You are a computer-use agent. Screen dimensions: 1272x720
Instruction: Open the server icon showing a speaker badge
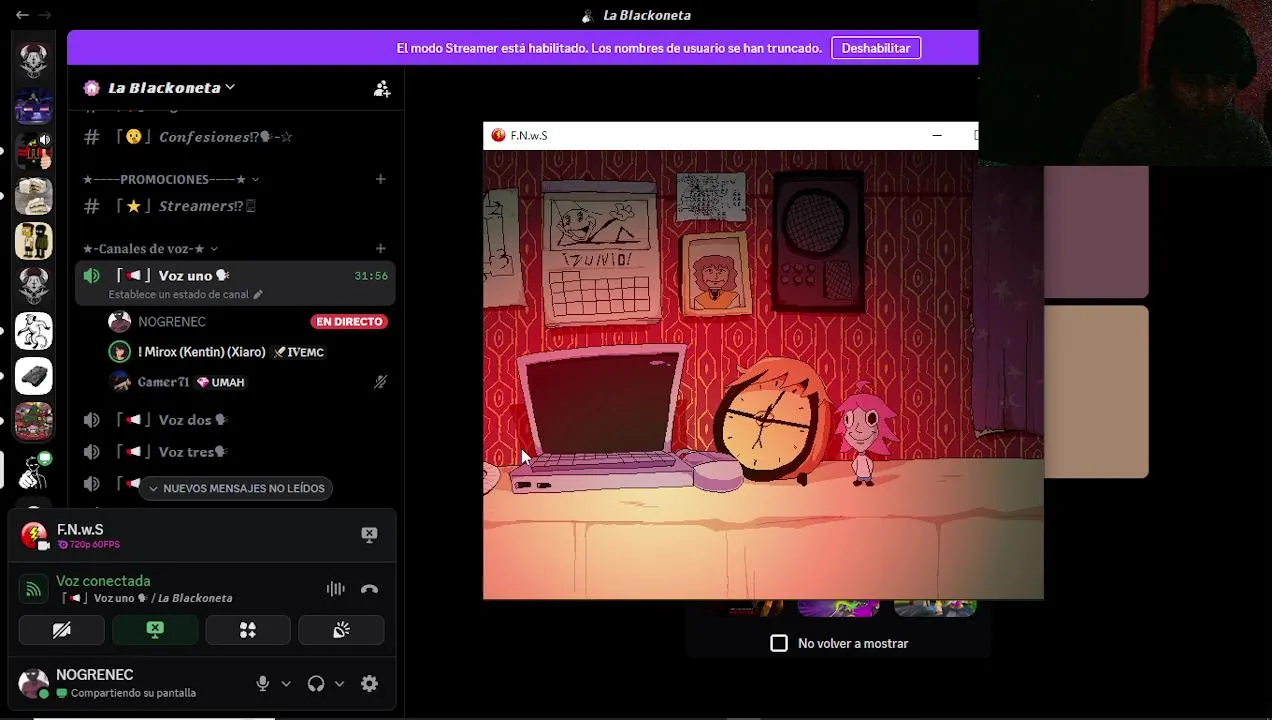pyautogui.click(x=34, y=151)
